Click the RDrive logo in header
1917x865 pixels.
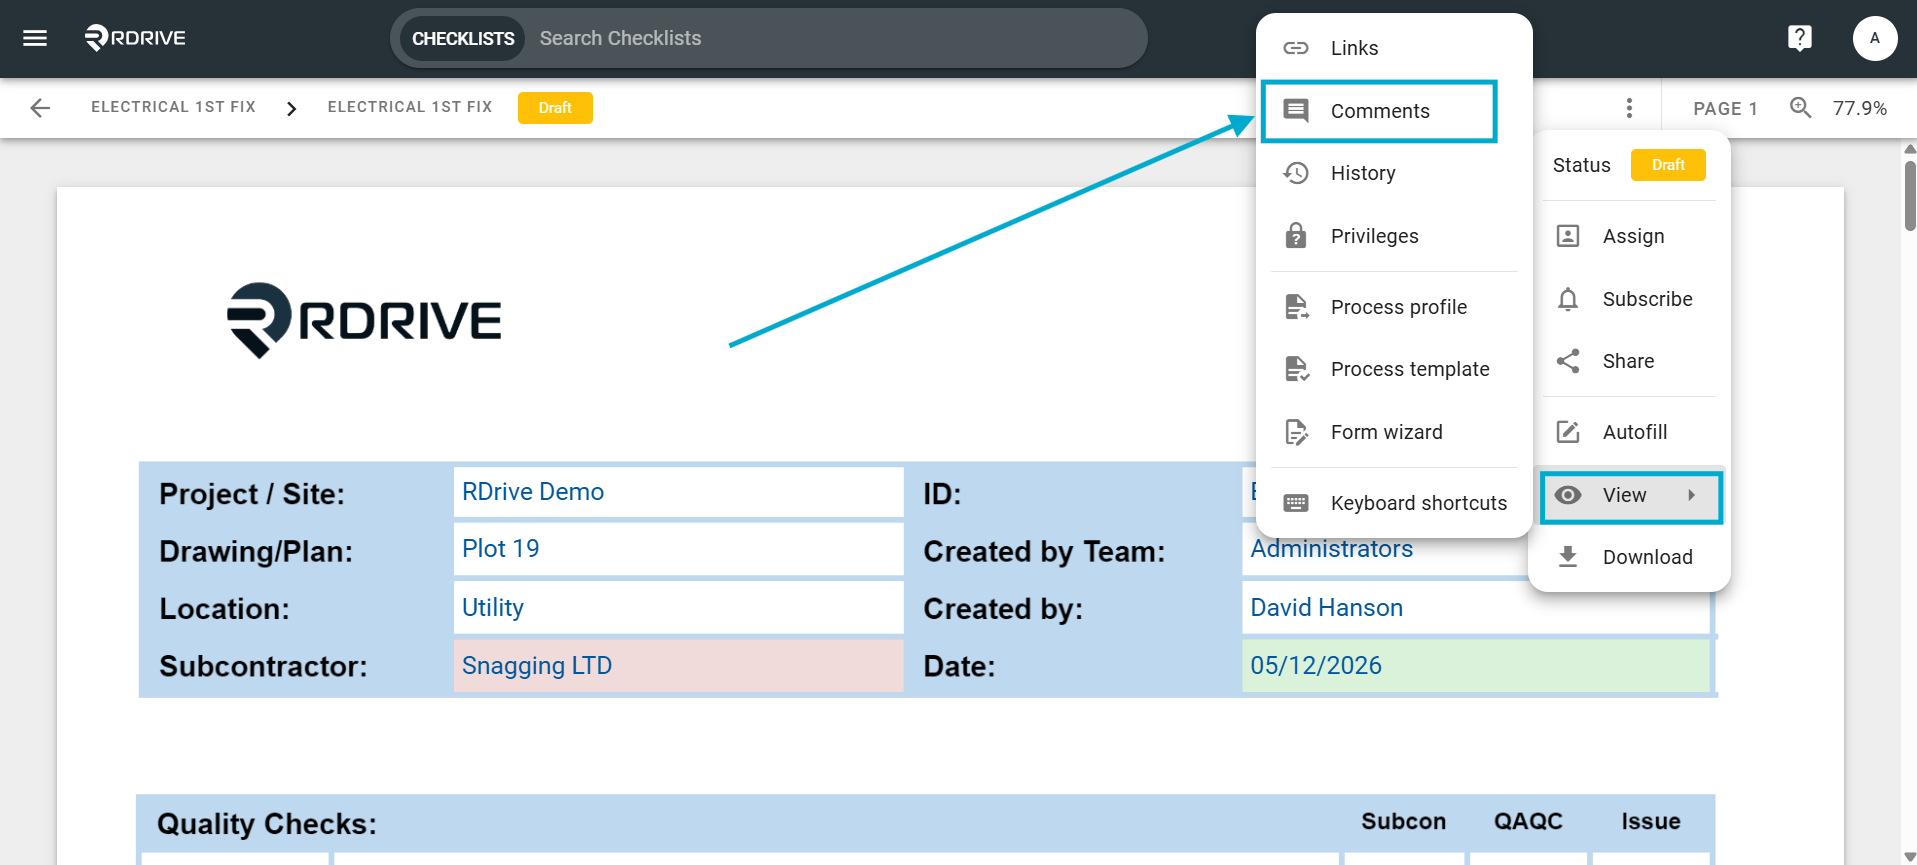(x=135, y=38)
